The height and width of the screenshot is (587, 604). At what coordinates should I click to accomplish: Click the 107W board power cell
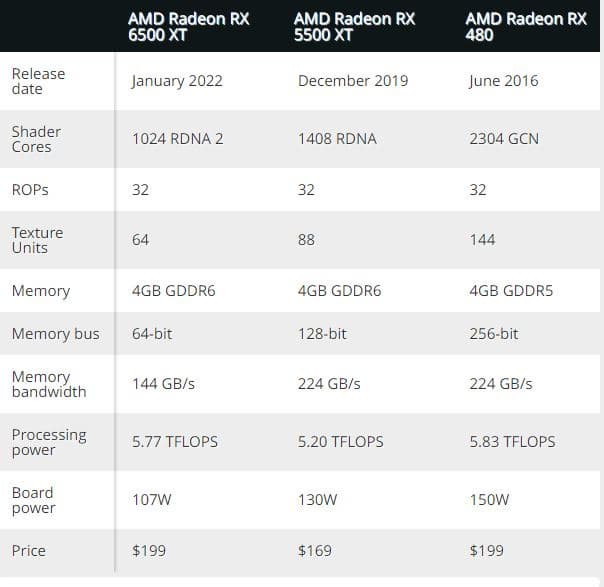(152, 499)
